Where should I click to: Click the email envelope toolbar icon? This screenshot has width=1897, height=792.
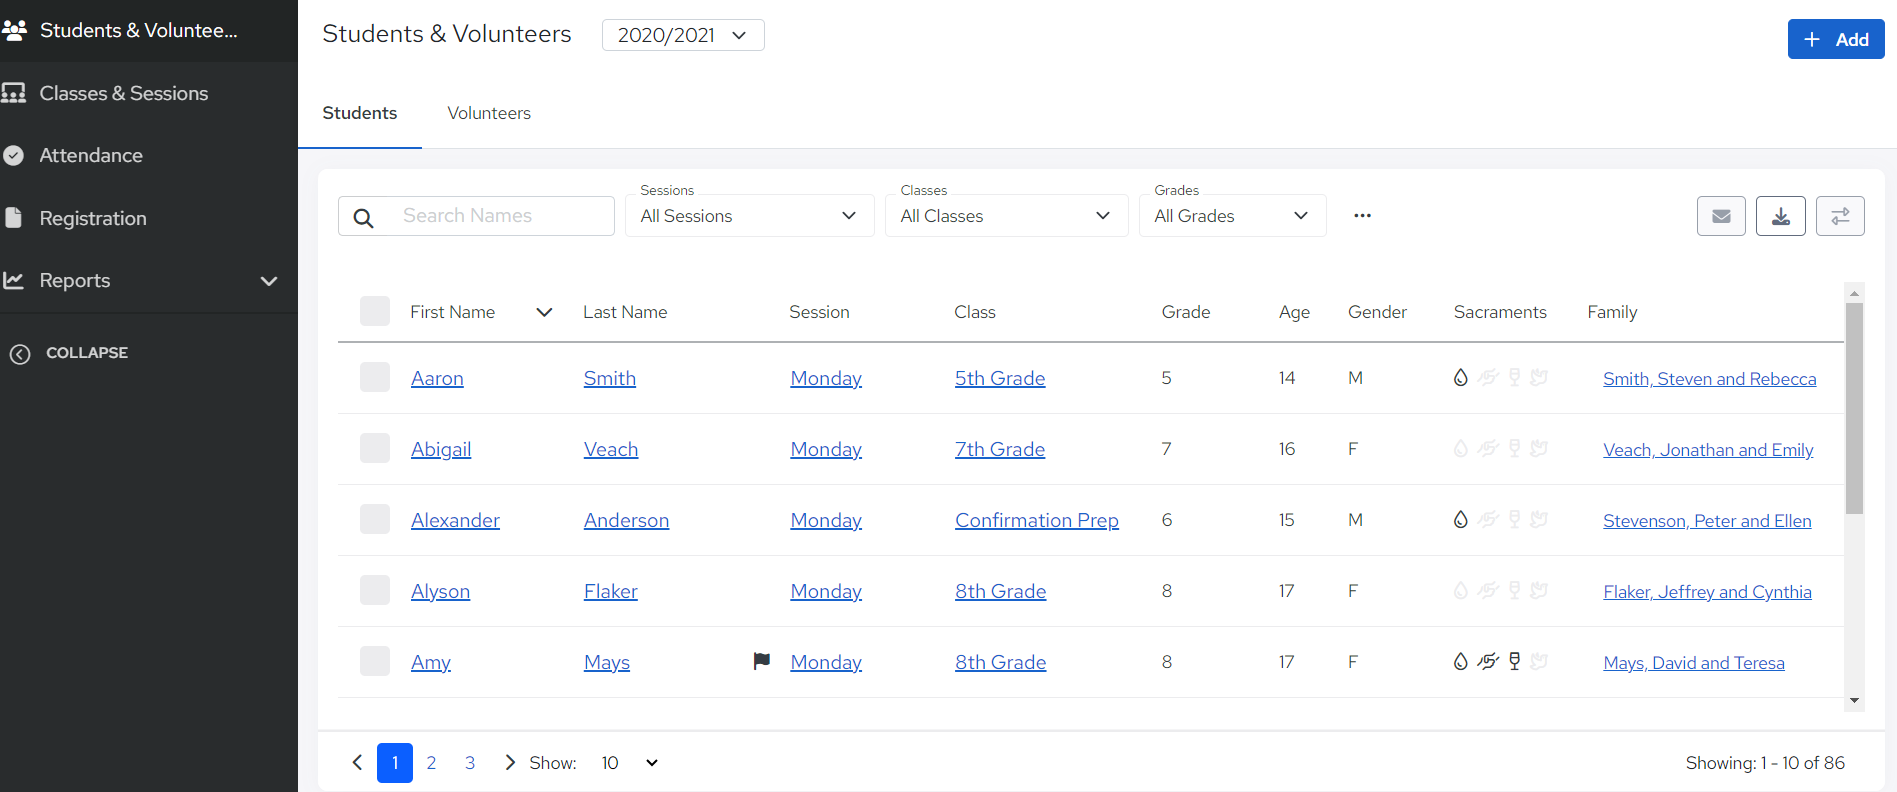pos(1721,216)
